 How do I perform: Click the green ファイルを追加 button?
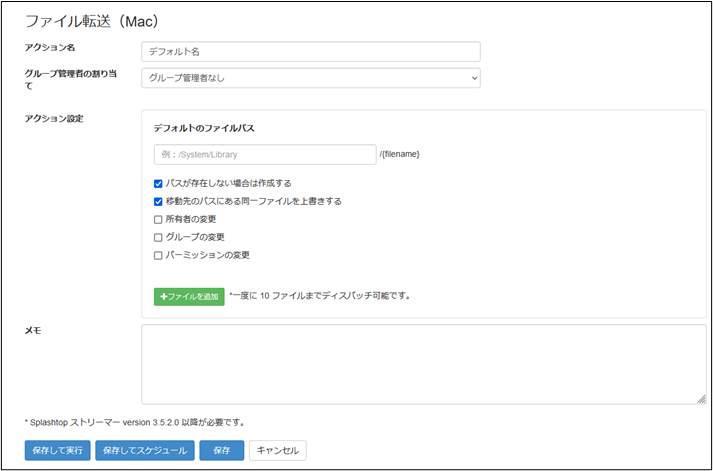(x=189, y=297)
